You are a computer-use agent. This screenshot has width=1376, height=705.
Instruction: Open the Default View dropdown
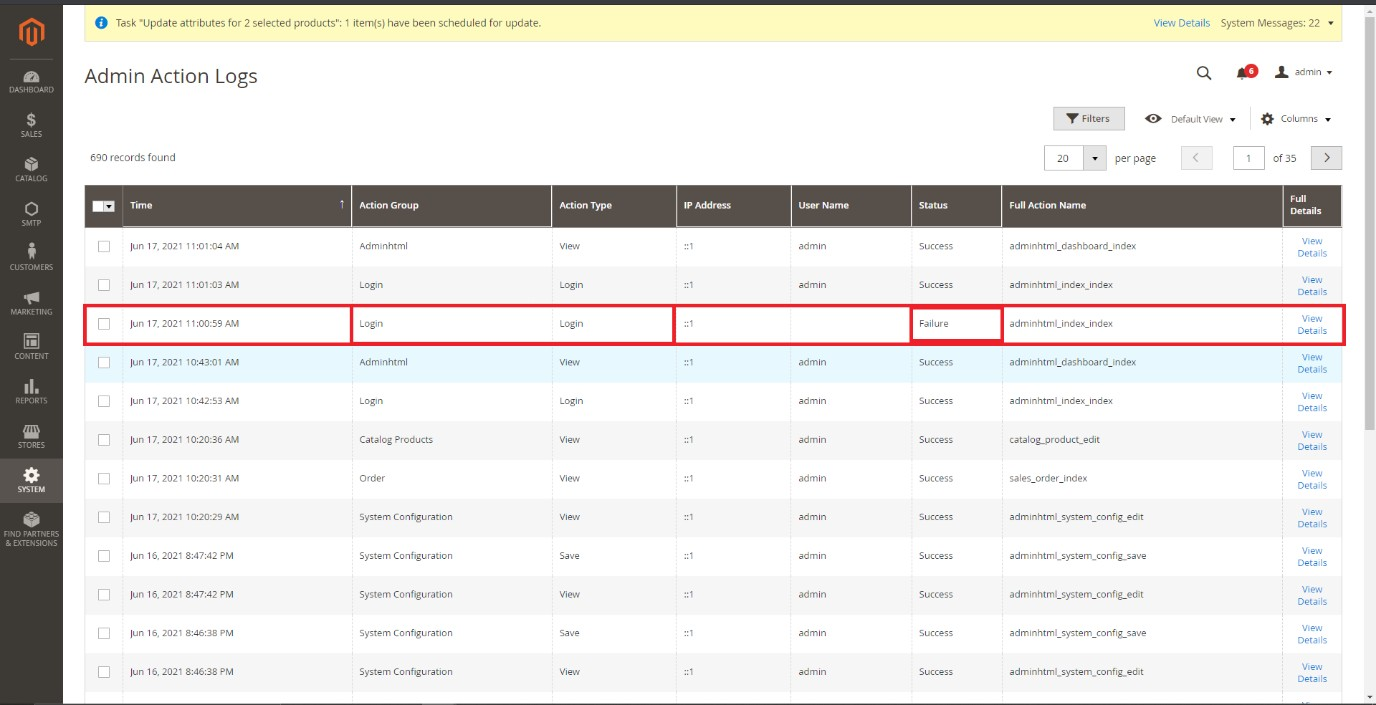tap(1190, 119)
